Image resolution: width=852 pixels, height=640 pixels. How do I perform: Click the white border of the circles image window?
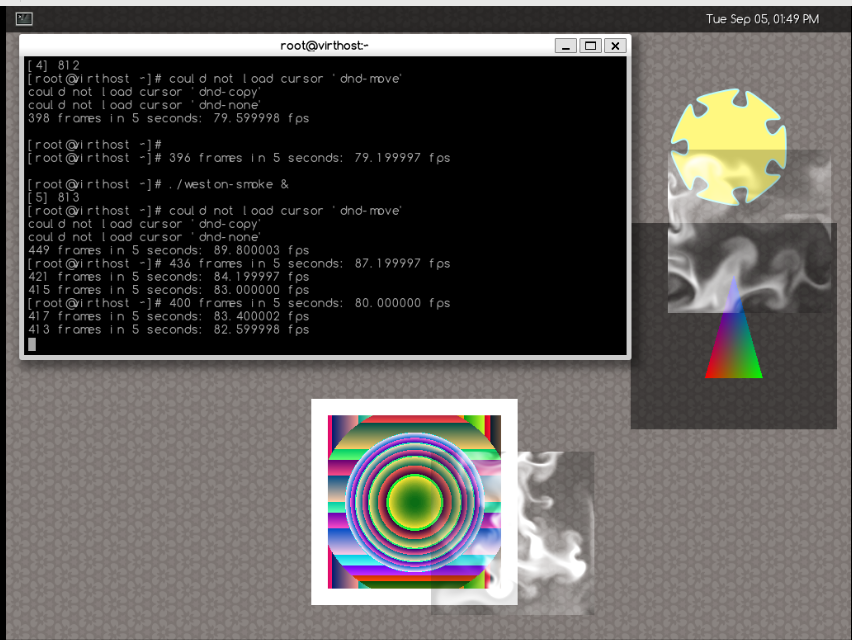(x=414, y=405)
